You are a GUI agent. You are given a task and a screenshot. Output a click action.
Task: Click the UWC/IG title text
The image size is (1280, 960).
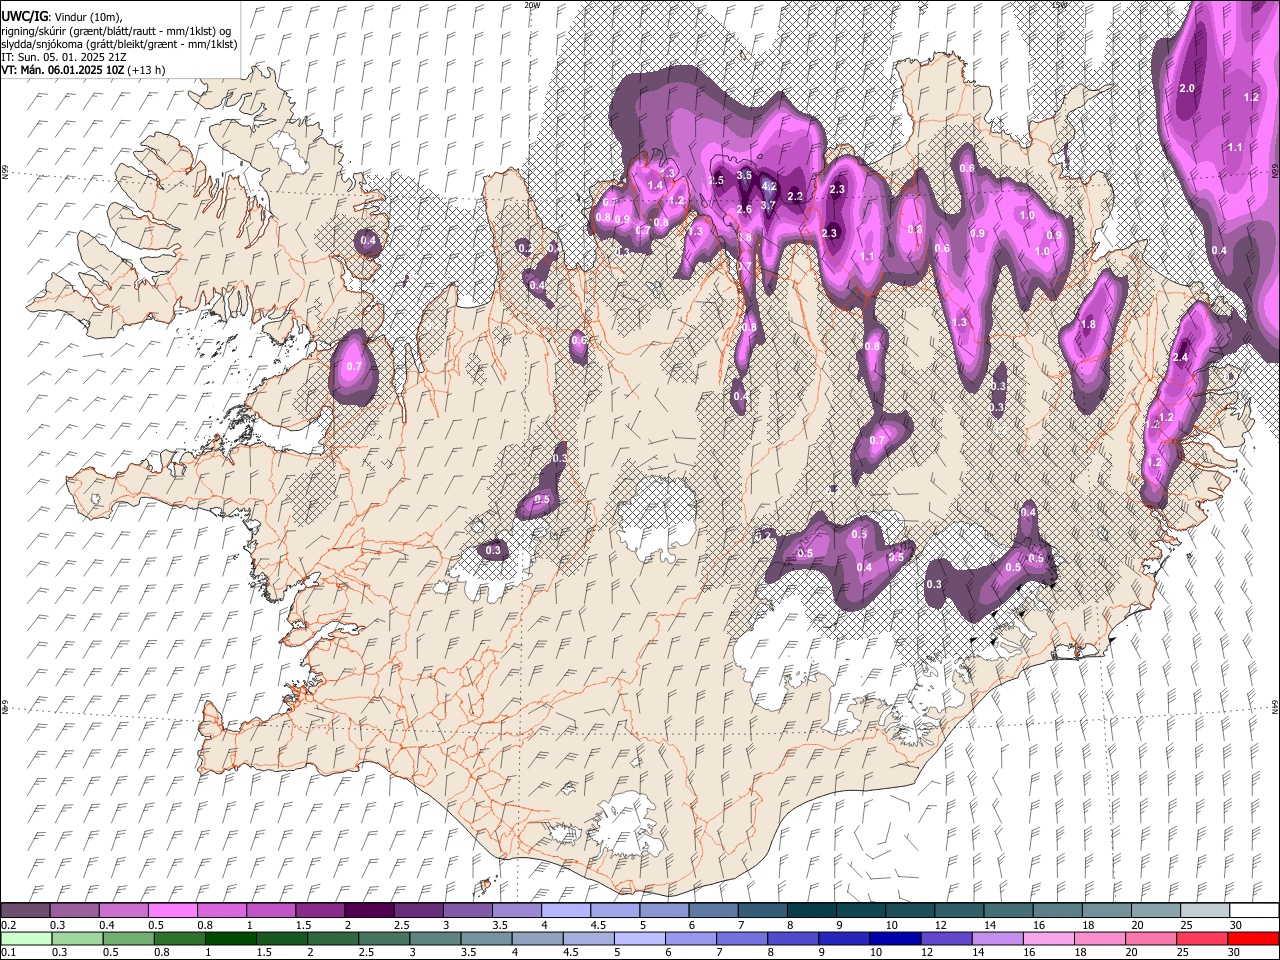click(24, 16)
